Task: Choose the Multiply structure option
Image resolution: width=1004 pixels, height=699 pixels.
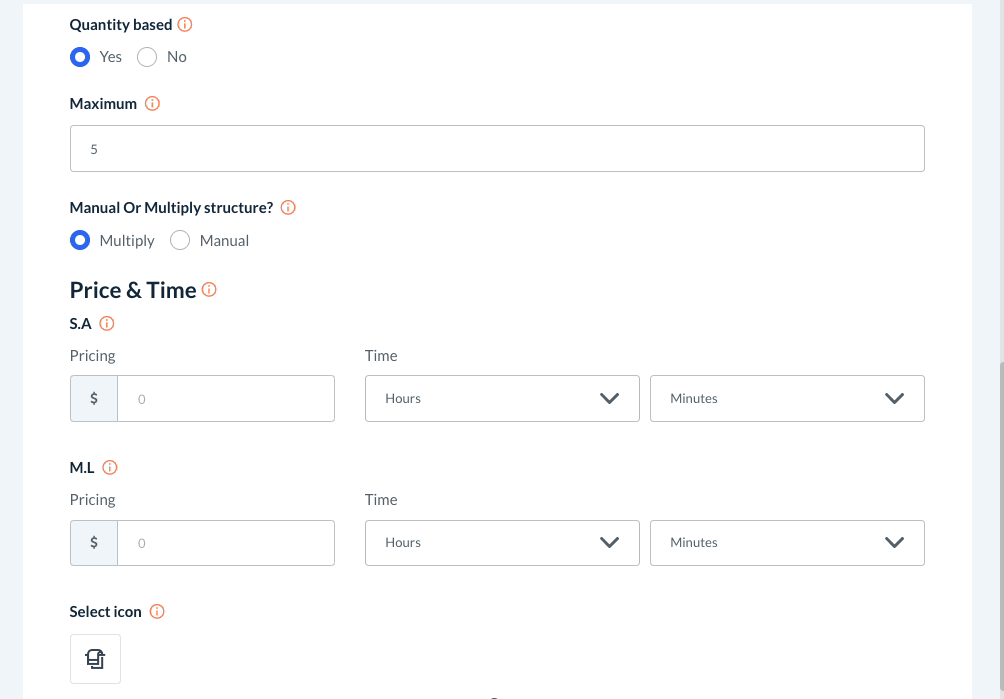Action: coord(80,241)
